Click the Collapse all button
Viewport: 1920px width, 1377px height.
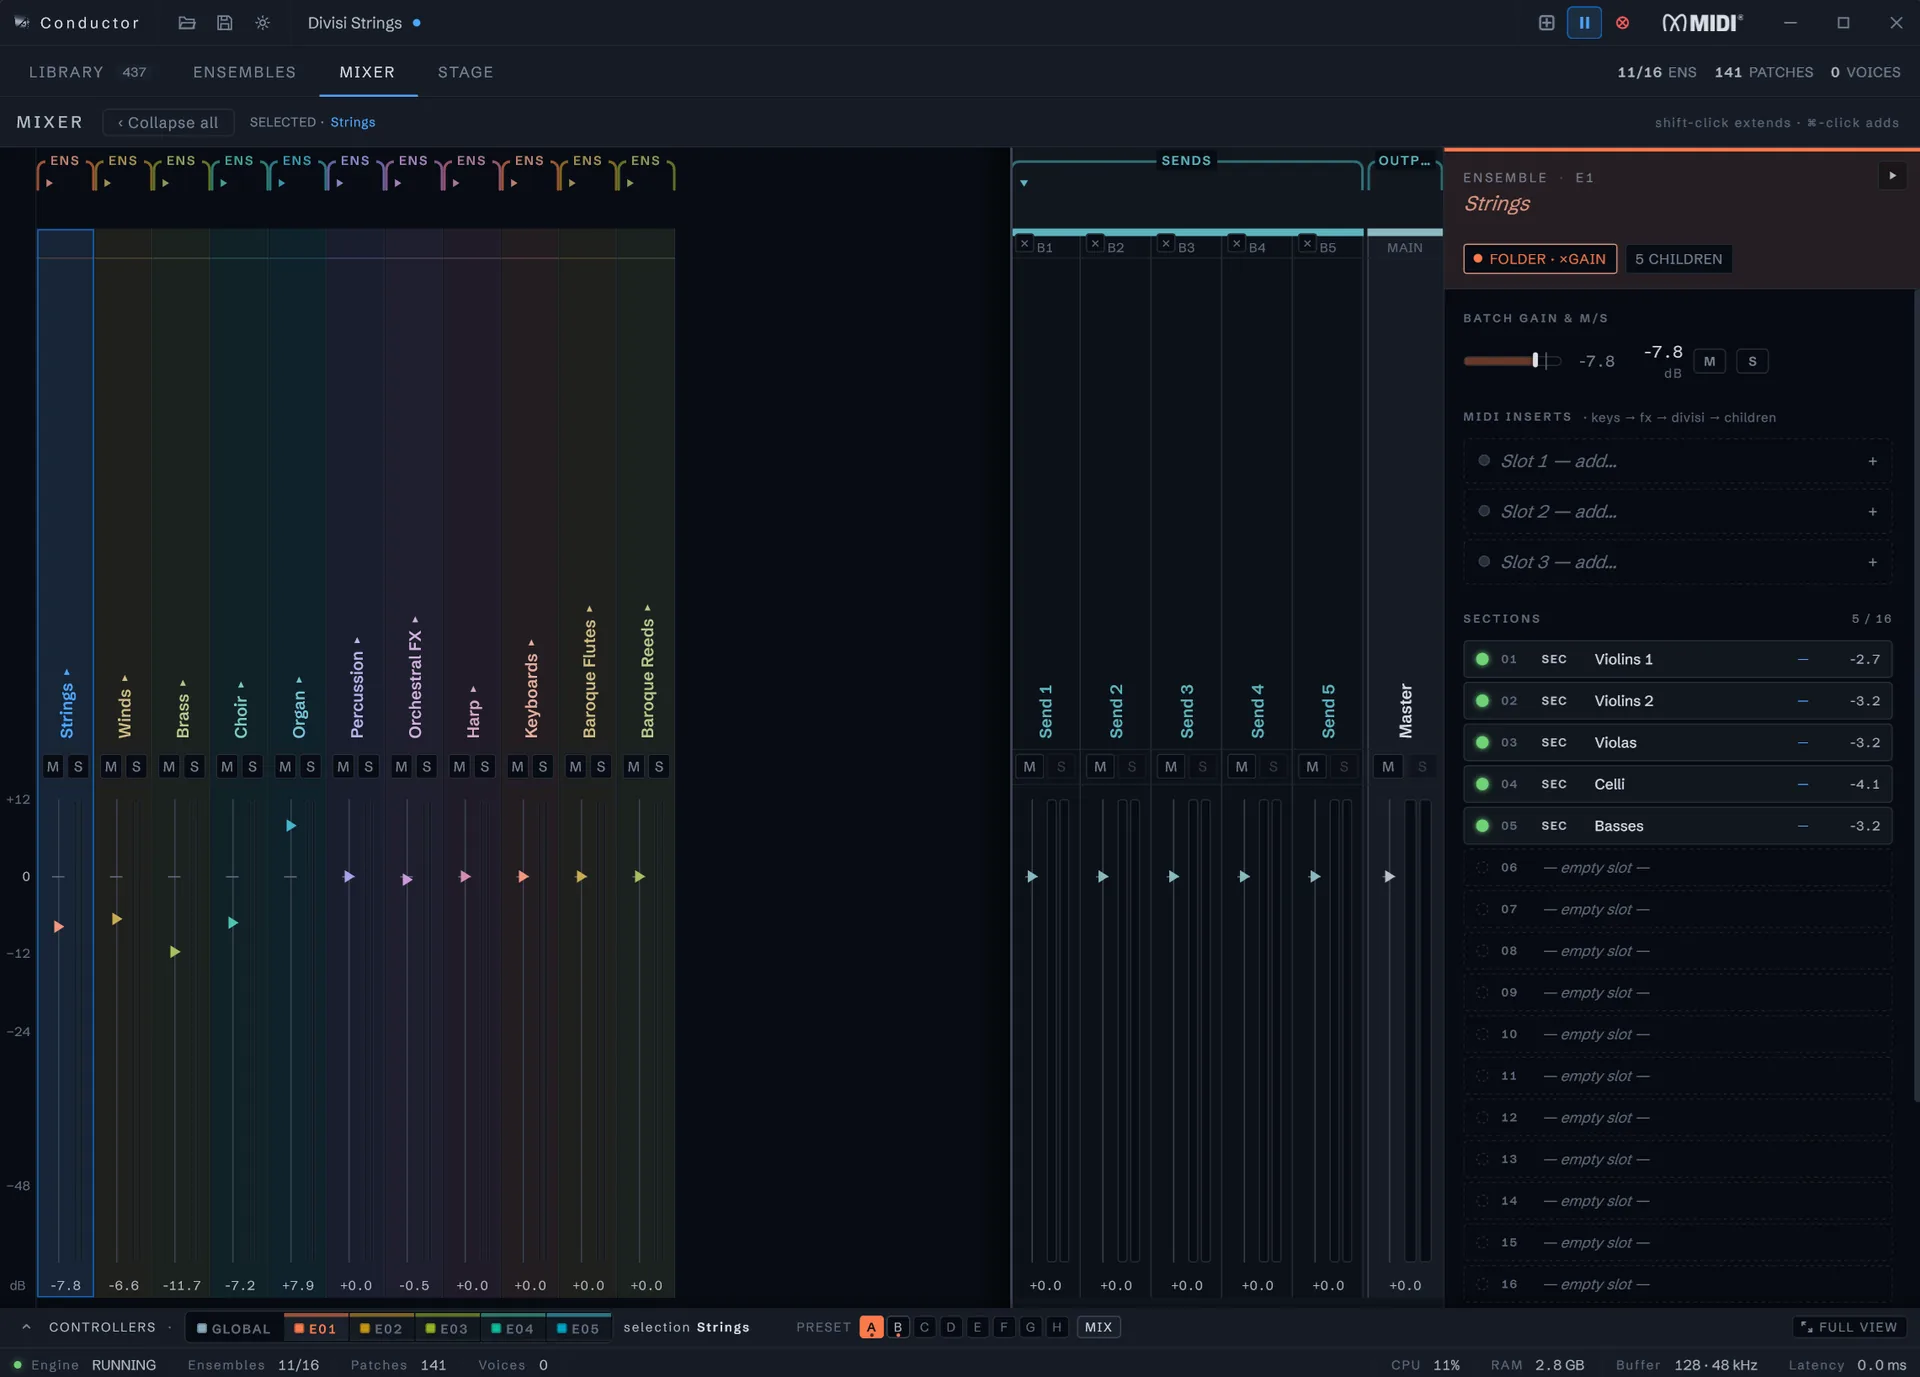[168, 122]
